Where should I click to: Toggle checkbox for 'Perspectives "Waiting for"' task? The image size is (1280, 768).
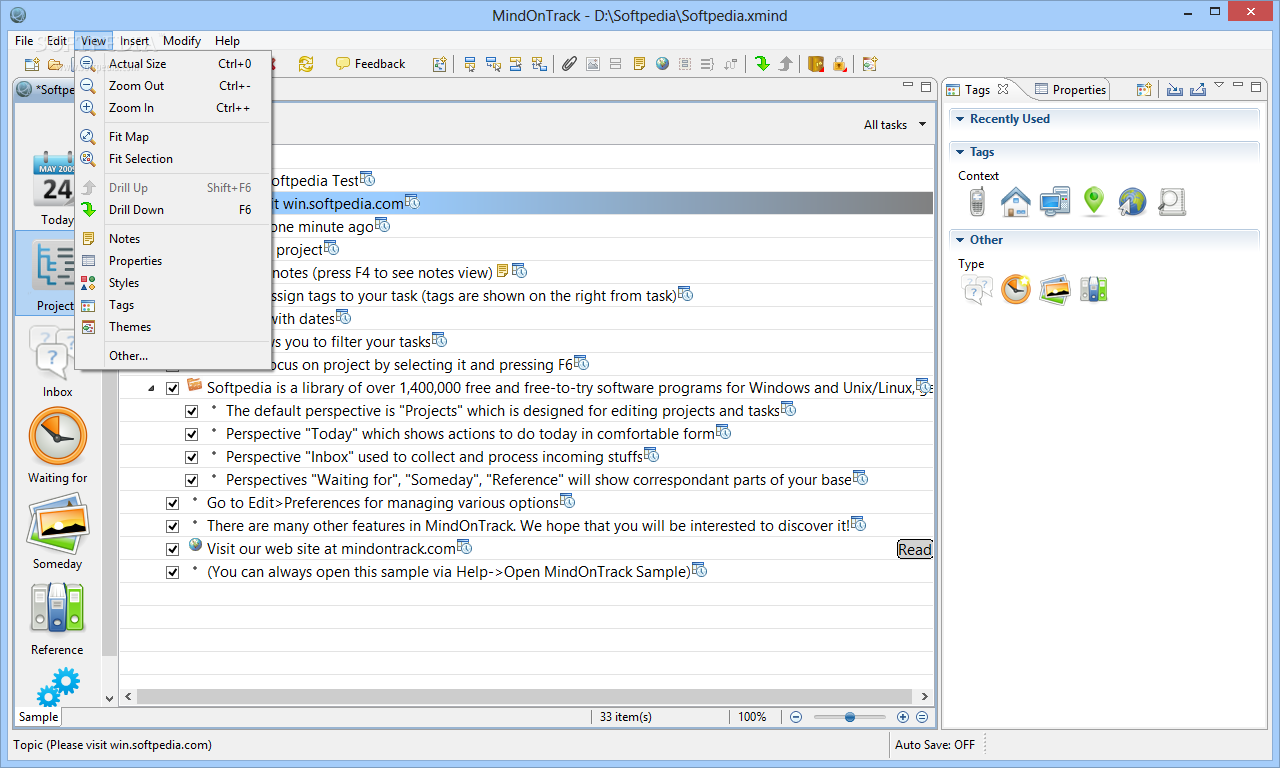(x=191, y=480)
